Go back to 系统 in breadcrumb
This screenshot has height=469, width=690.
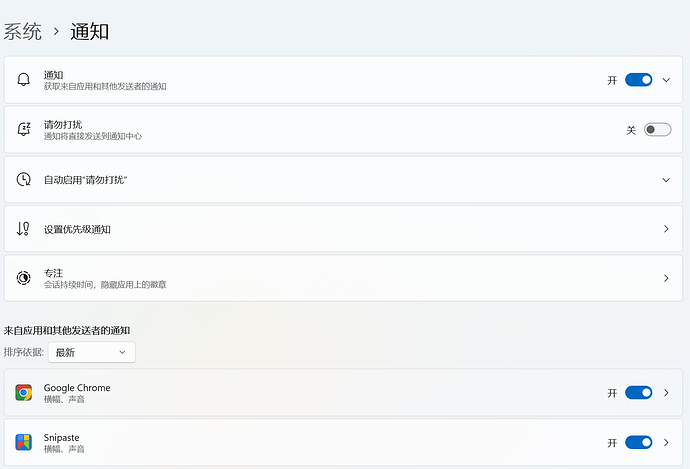click(x=22, y=32)
